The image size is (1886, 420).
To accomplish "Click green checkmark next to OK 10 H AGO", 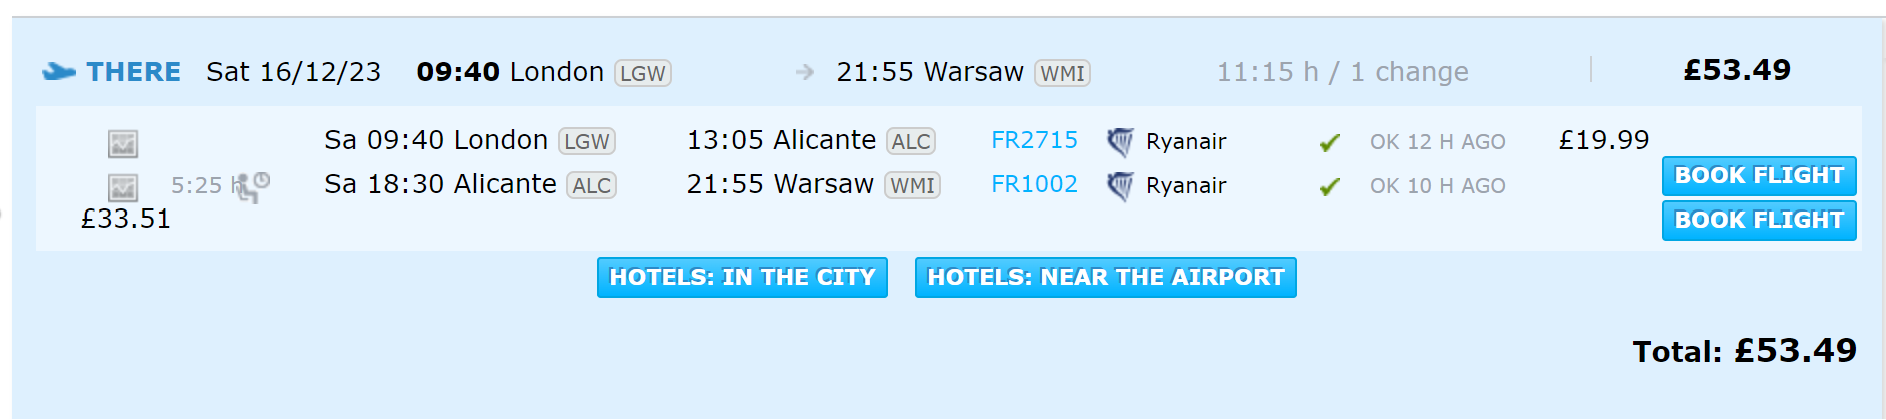I will (1329, 187).
